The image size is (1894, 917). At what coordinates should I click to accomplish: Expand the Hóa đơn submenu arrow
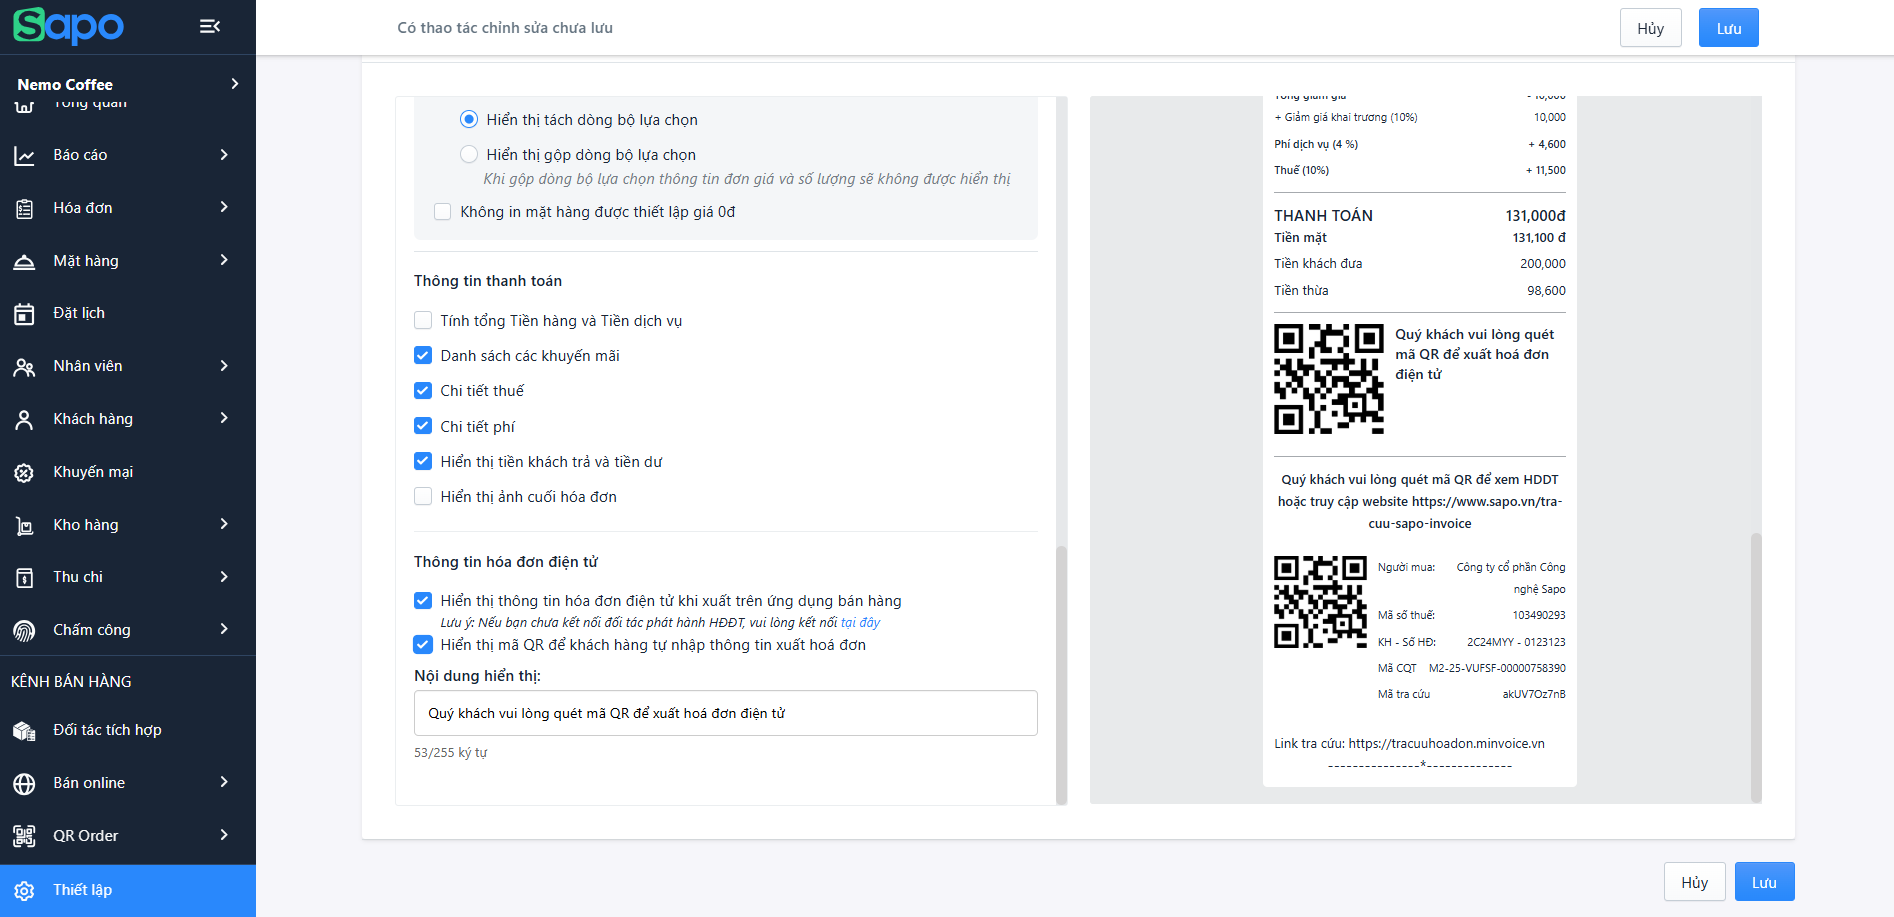tap(224, 207)
